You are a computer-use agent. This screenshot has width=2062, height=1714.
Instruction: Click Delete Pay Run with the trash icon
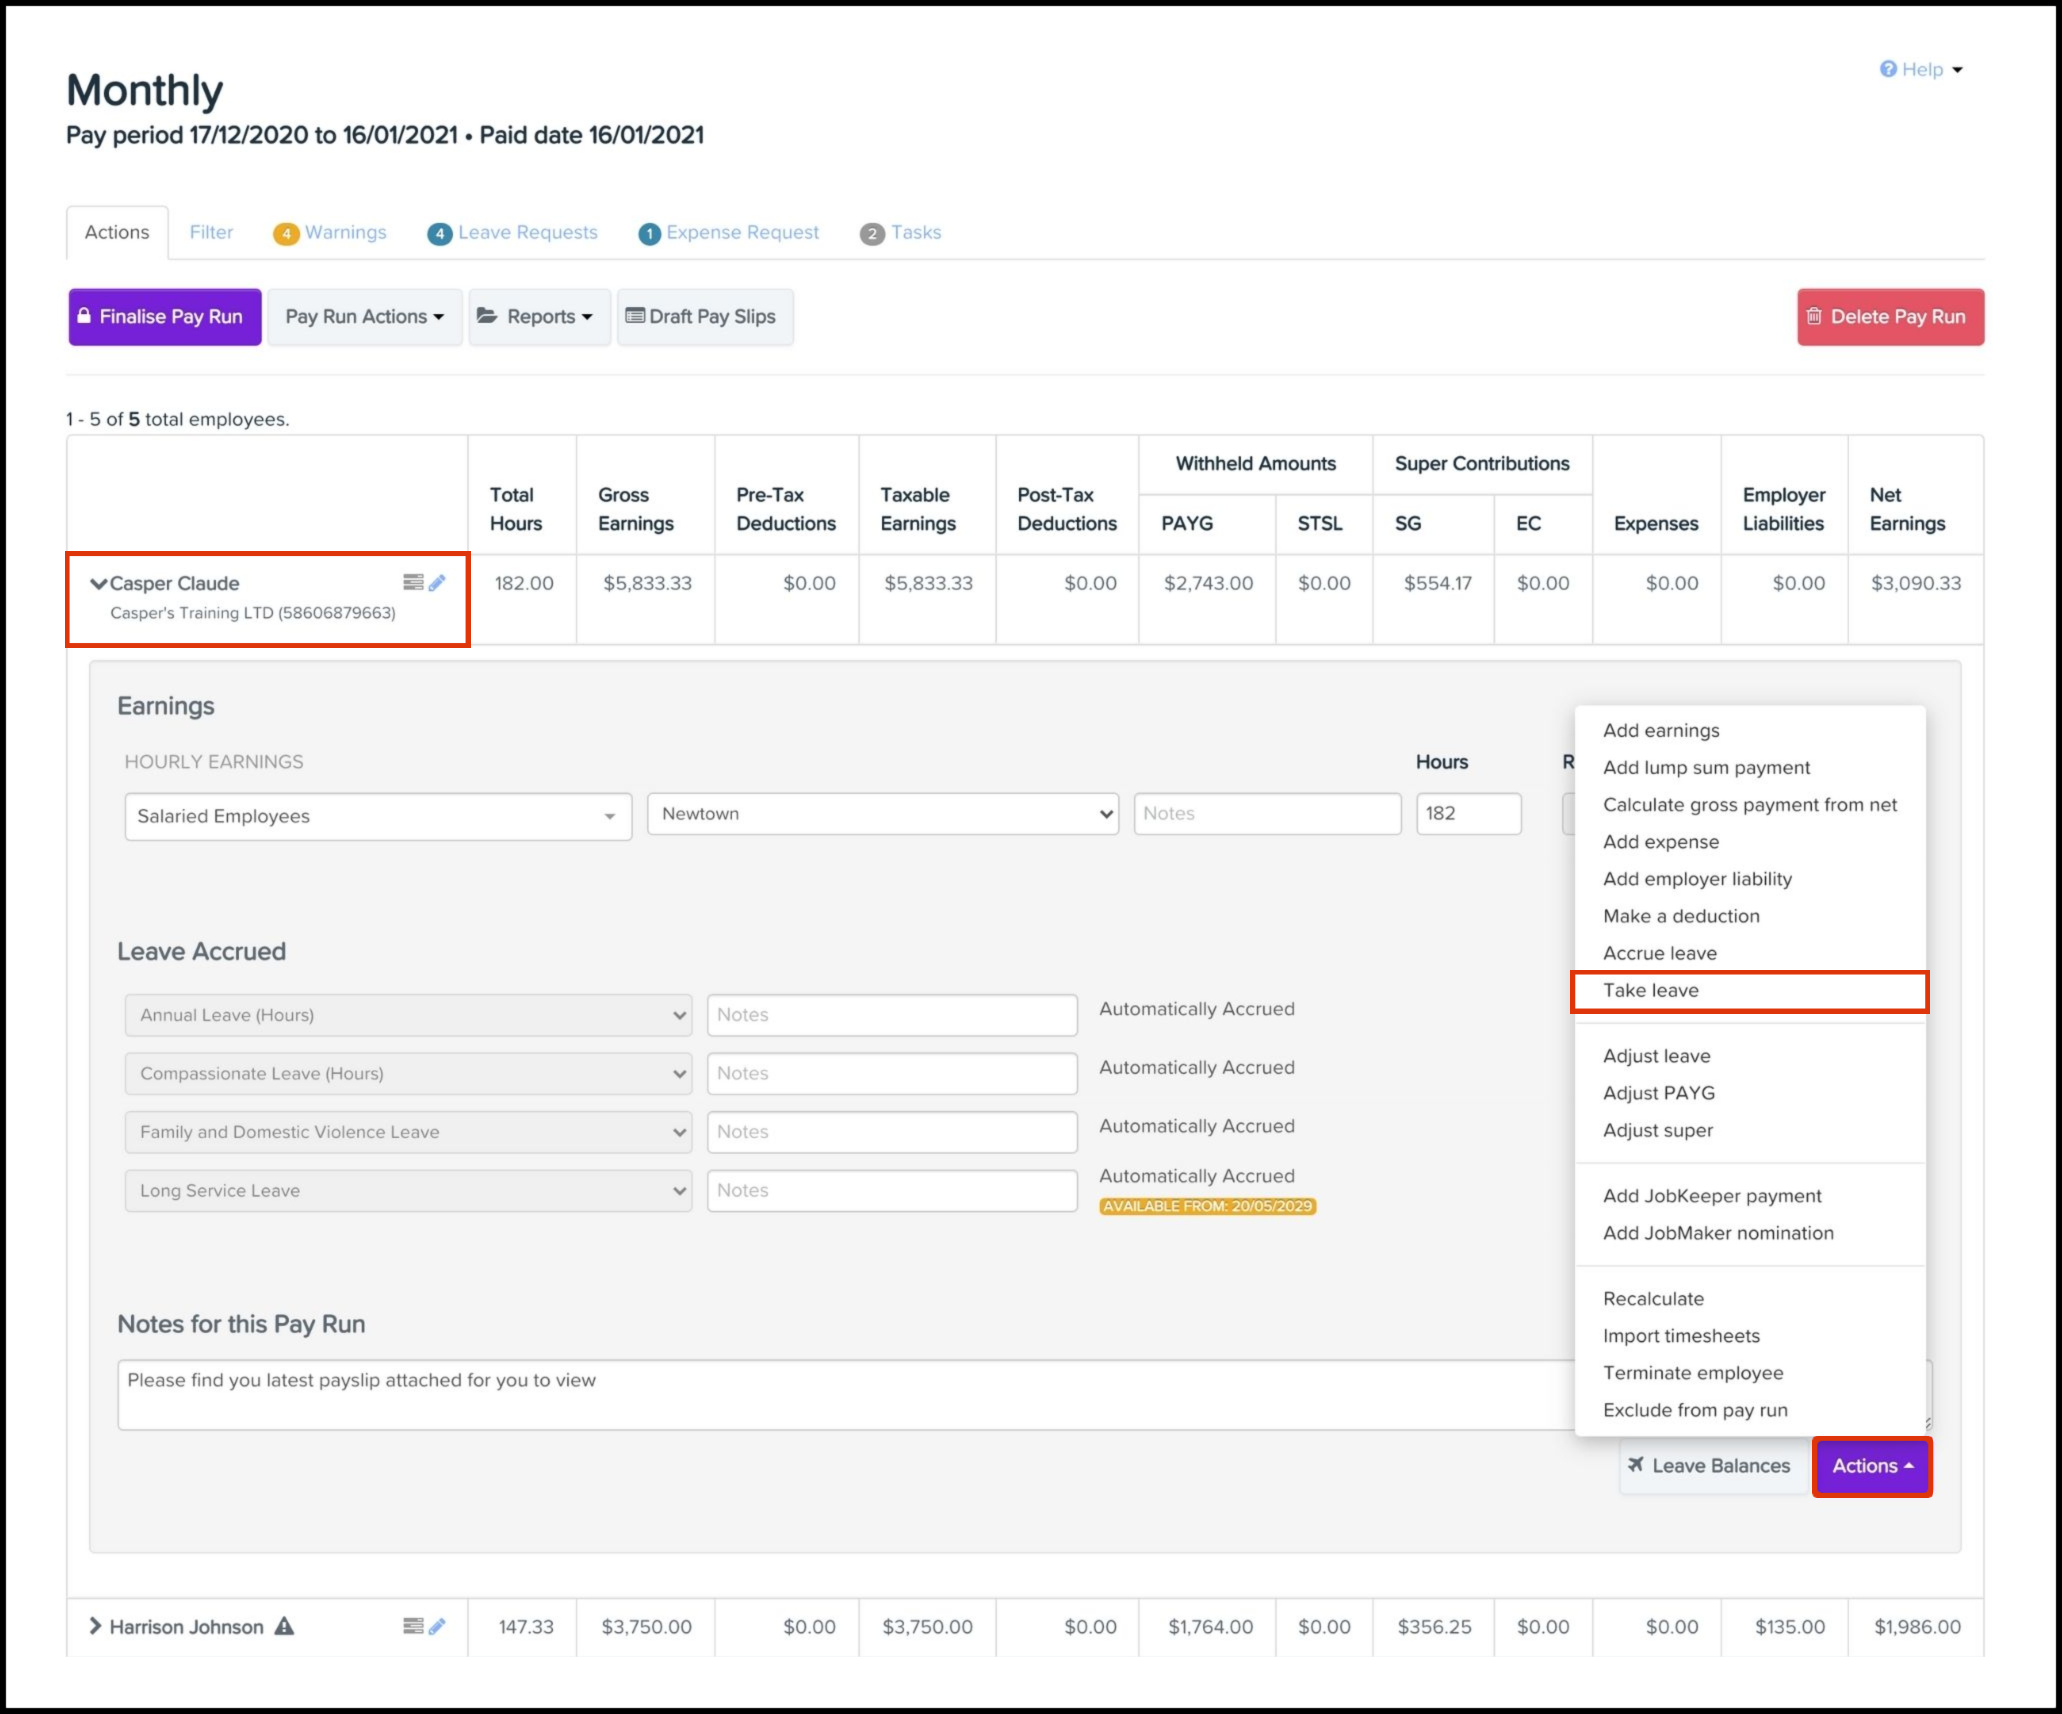1890,317
